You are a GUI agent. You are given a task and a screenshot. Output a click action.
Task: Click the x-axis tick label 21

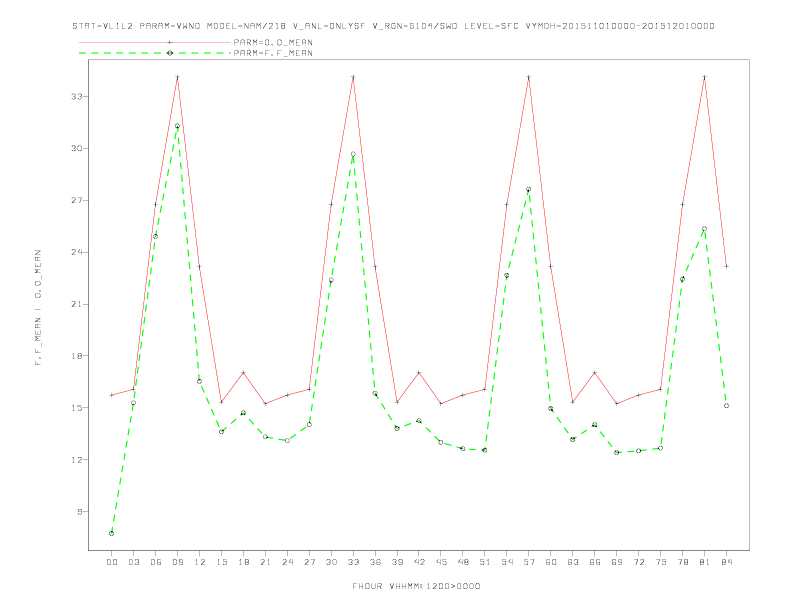tap(265, 562)
